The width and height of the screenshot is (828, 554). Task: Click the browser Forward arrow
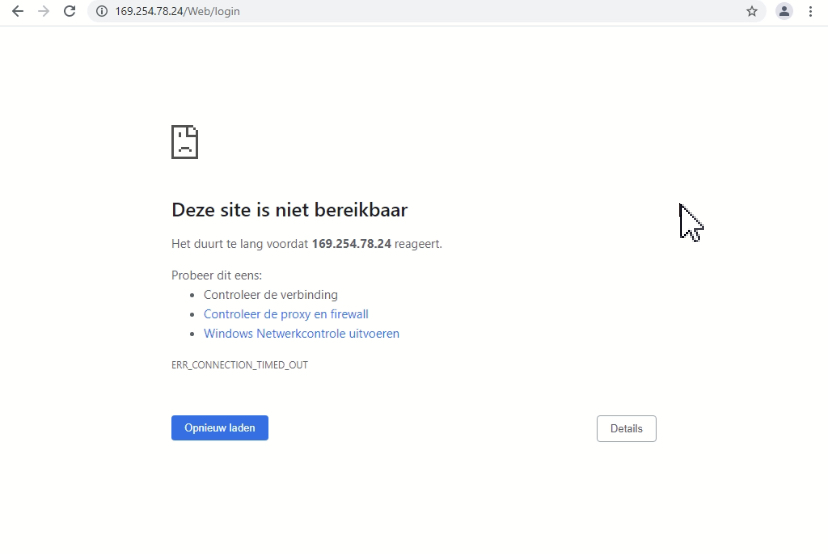pos(43,11)
